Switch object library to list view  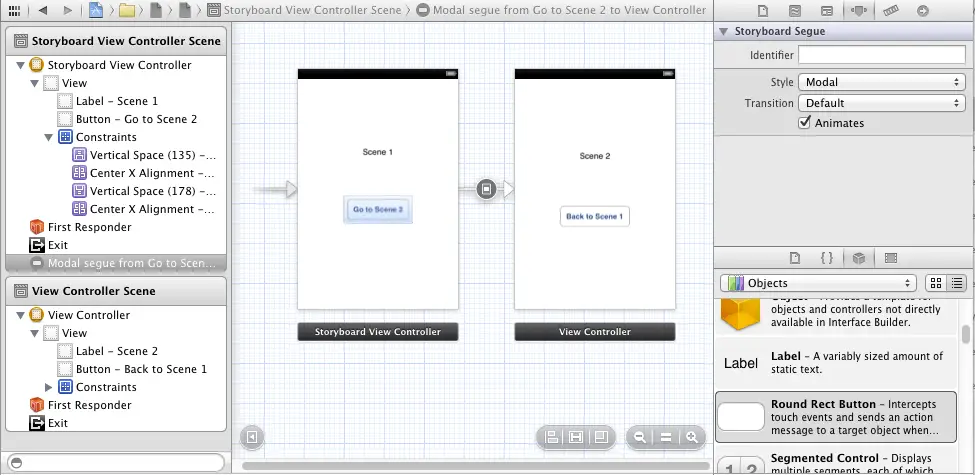(956, 283)
